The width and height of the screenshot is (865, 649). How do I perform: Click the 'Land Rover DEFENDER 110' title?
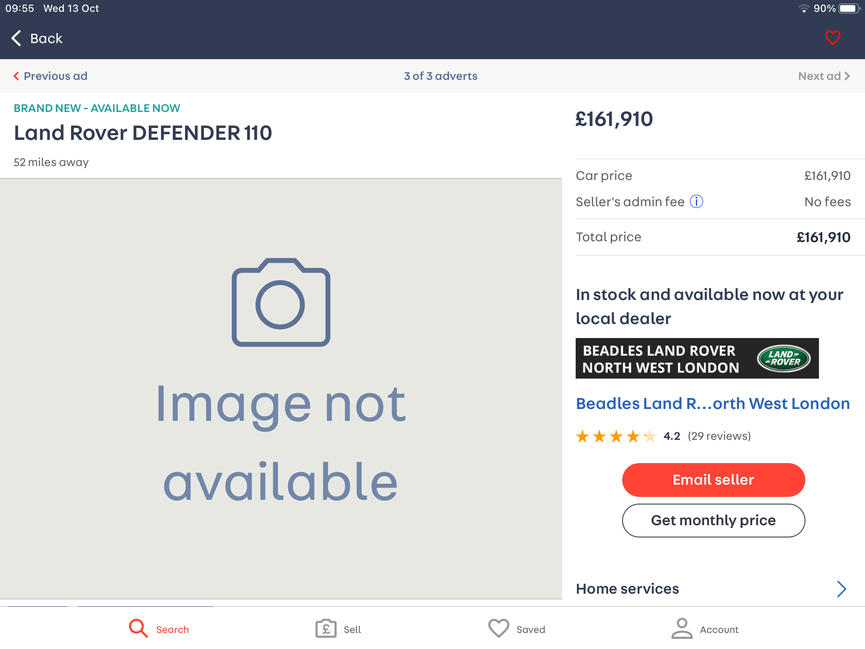click(143, 133)
